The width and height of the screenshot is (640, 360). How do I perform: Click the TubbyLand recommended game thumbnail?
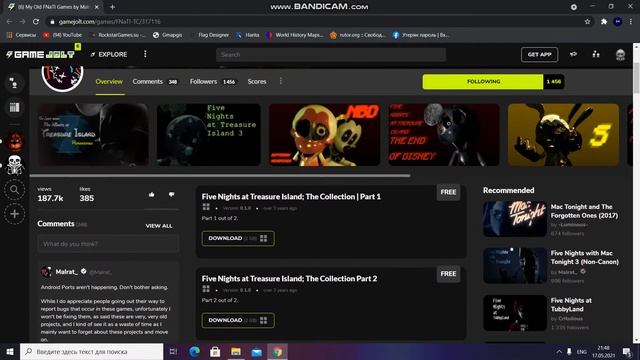(x=515, y=313)
